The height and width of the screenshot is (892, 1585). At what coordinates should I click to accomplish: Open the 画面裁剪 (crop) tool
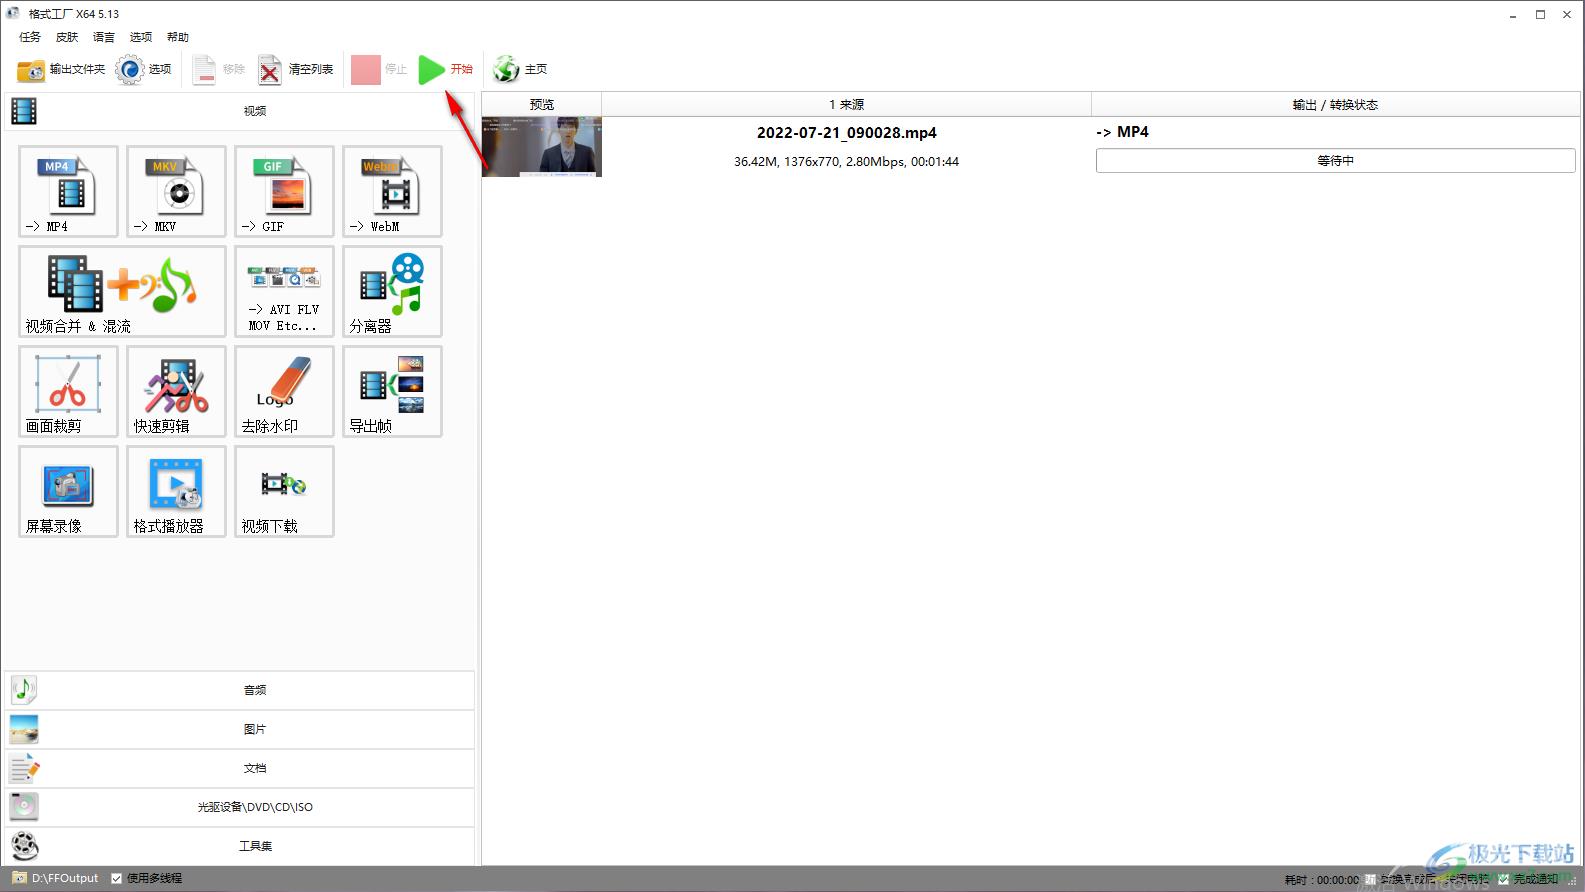tap(68, 391)
